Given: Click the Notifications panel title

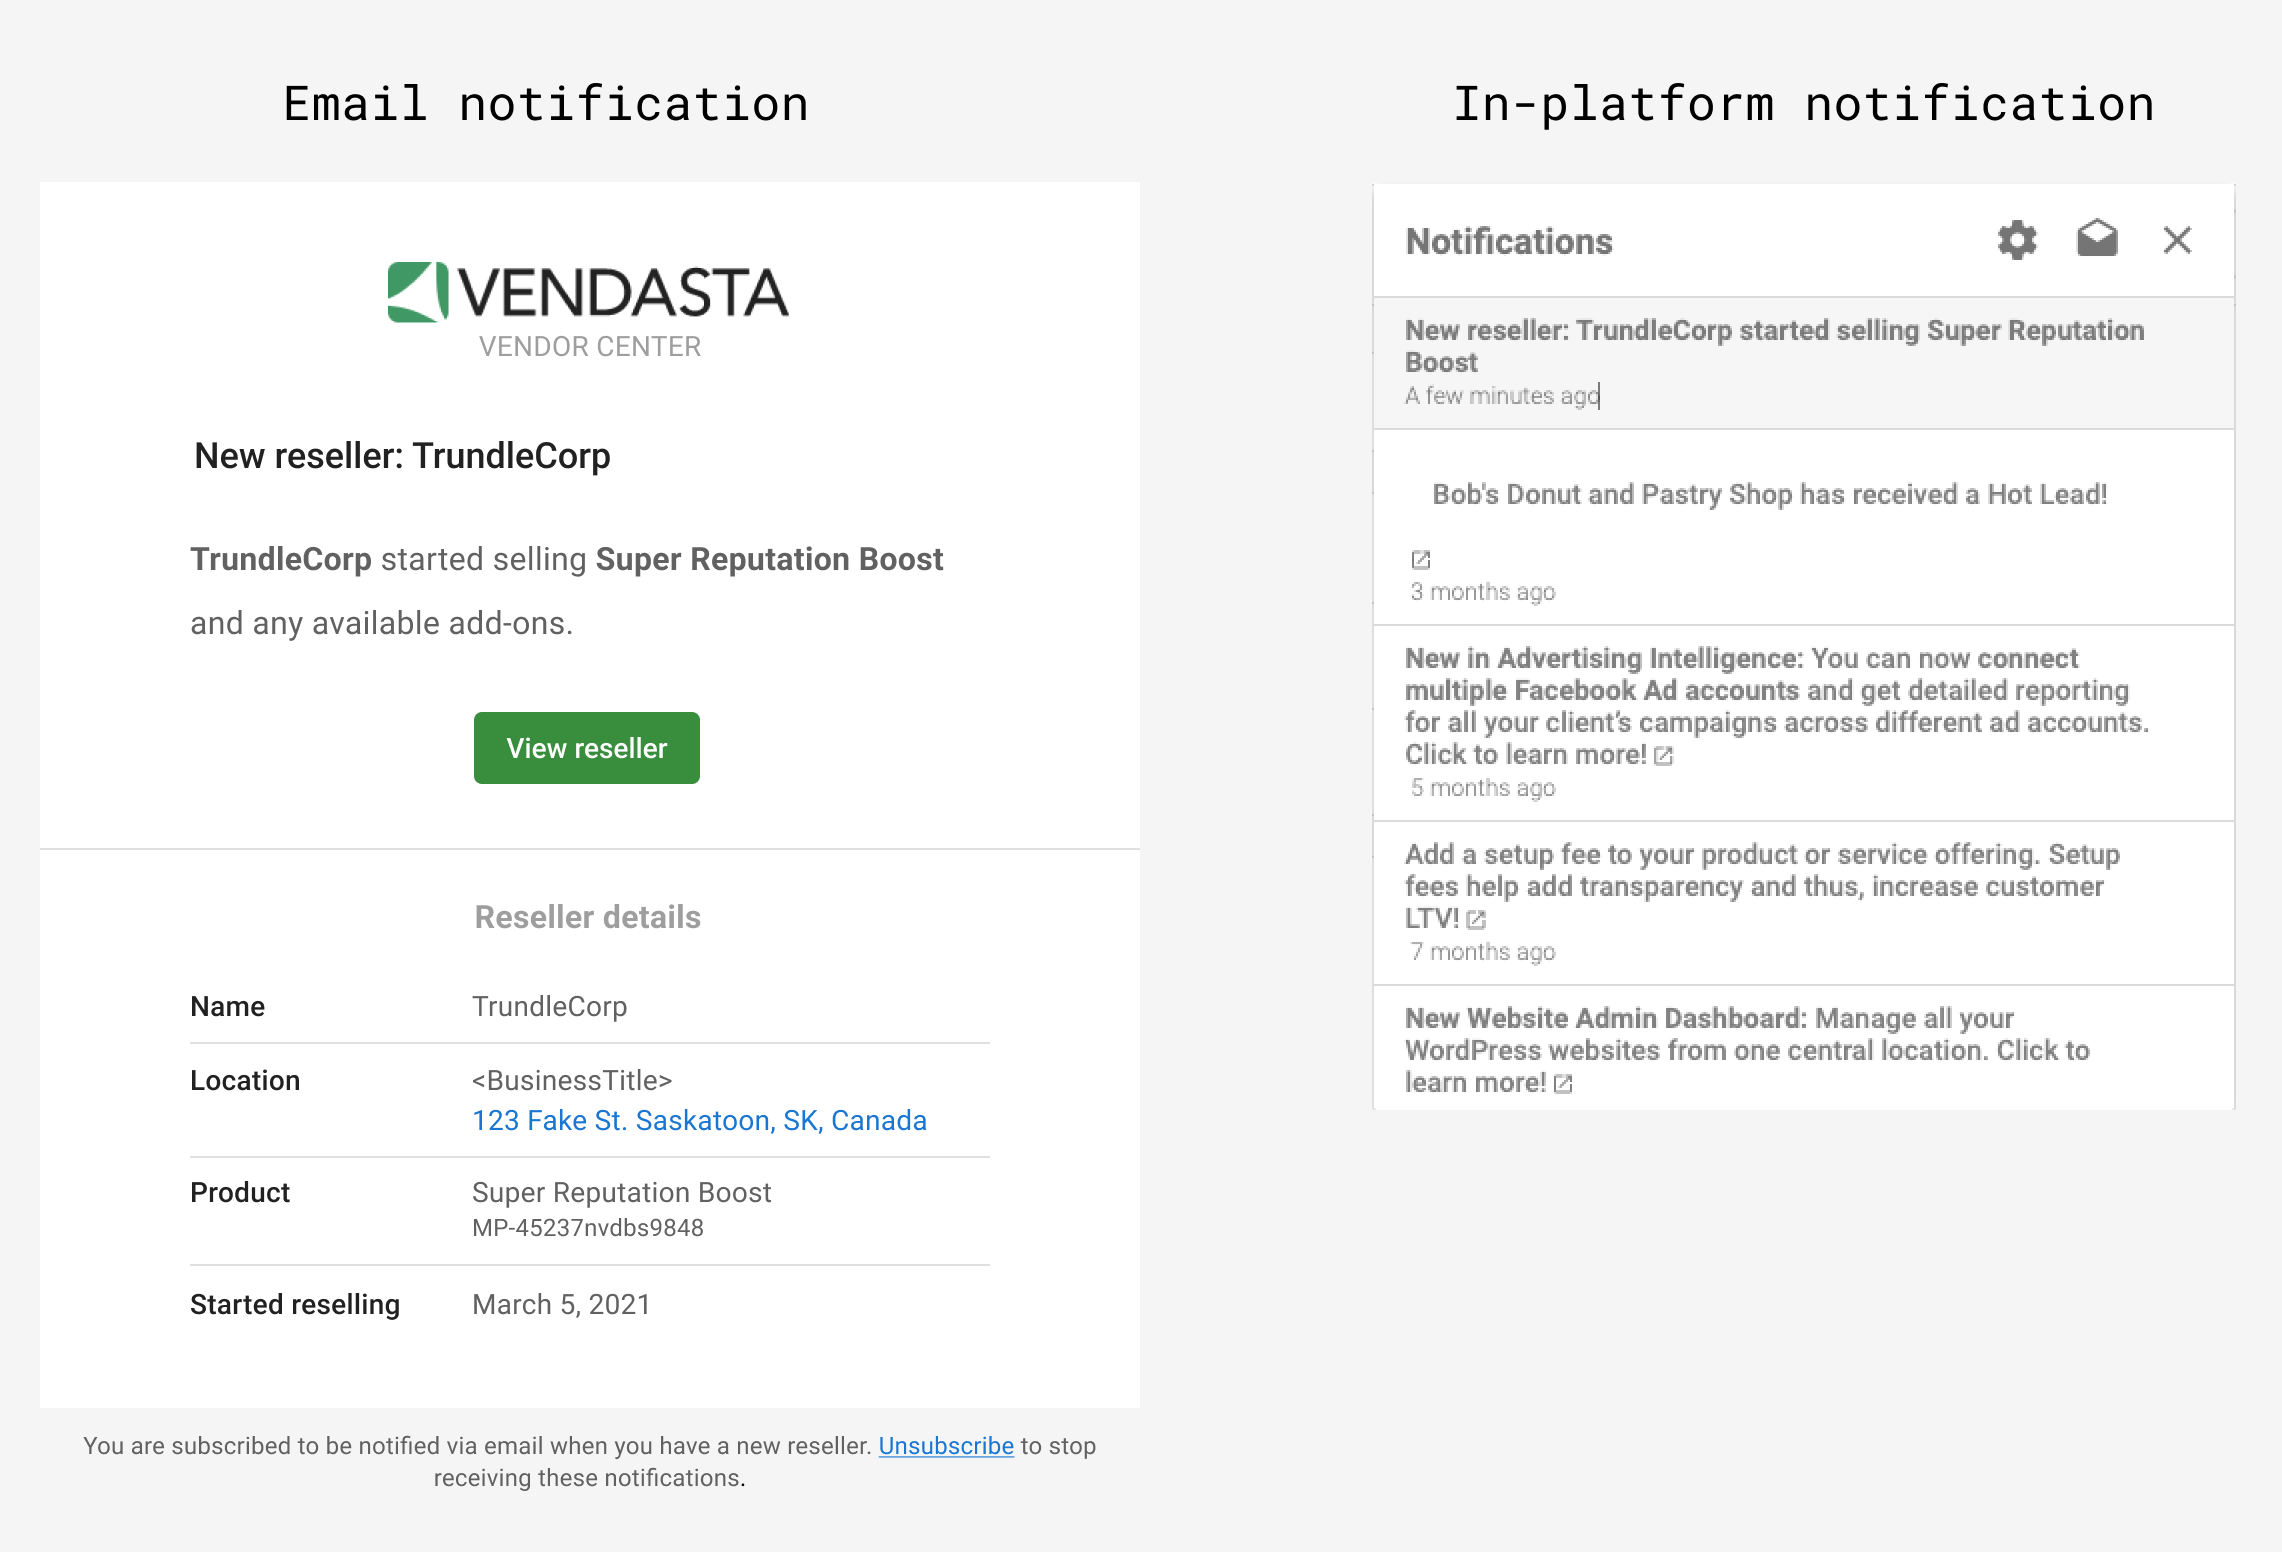Looking at the screenshot, I should [1509, 242].
